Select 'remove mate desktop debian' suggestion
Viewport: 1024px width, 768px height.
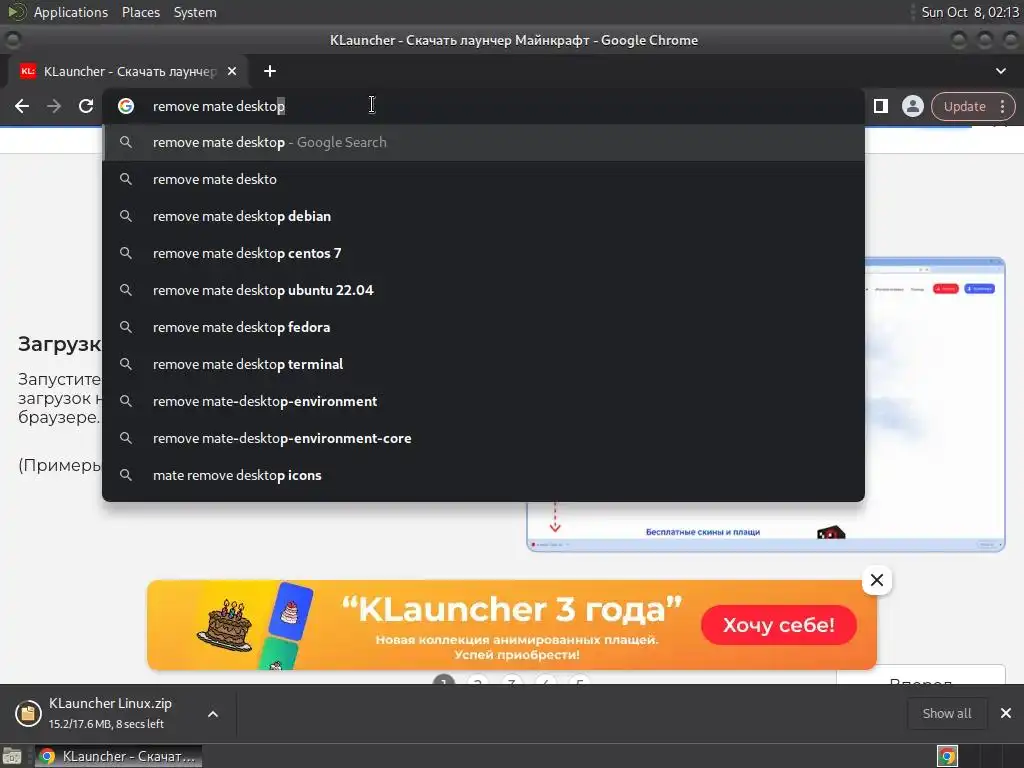(483, 216)
